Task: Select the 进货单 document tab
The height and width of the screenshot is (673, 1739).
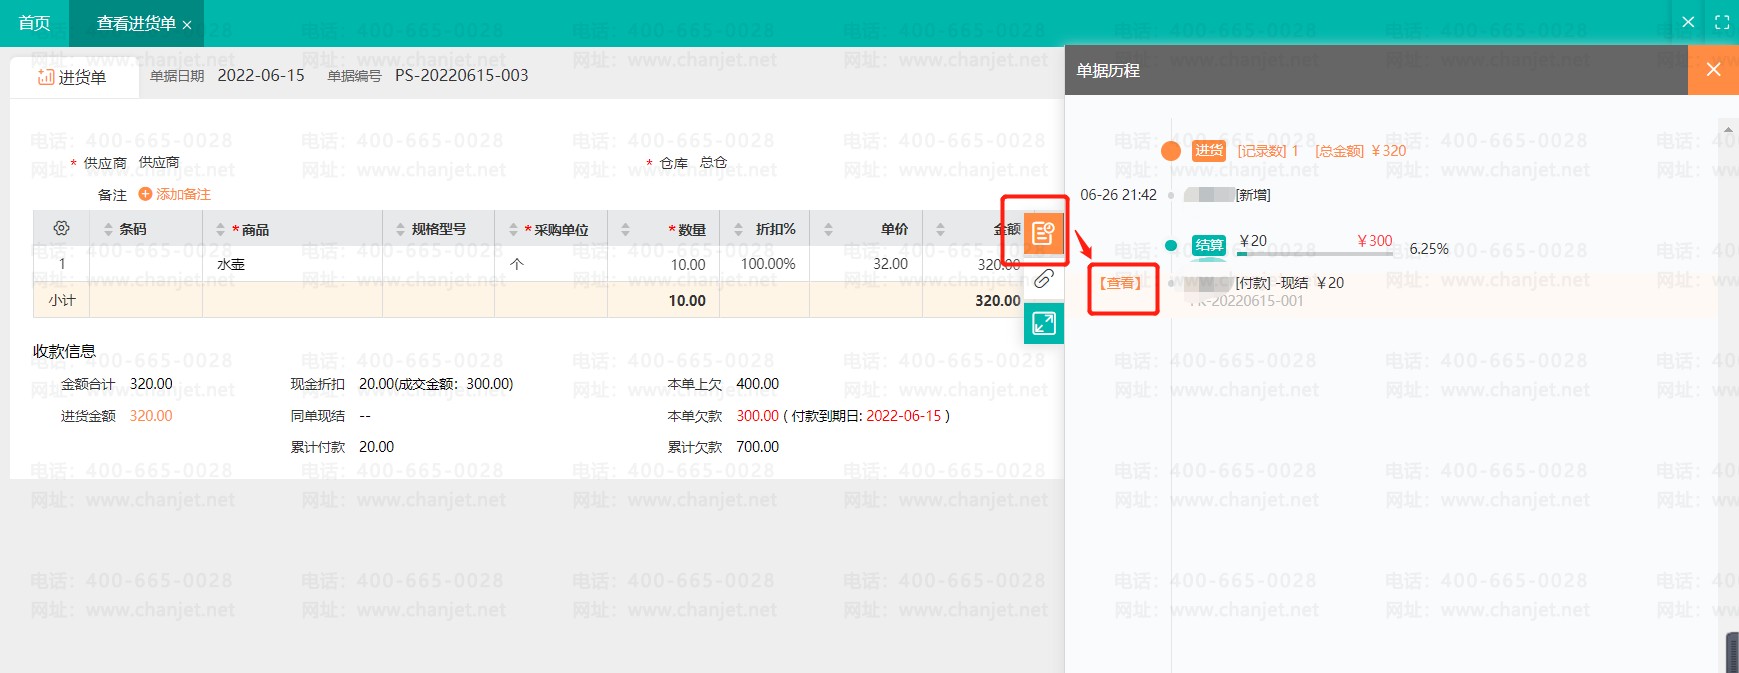Action: [74, 77]
